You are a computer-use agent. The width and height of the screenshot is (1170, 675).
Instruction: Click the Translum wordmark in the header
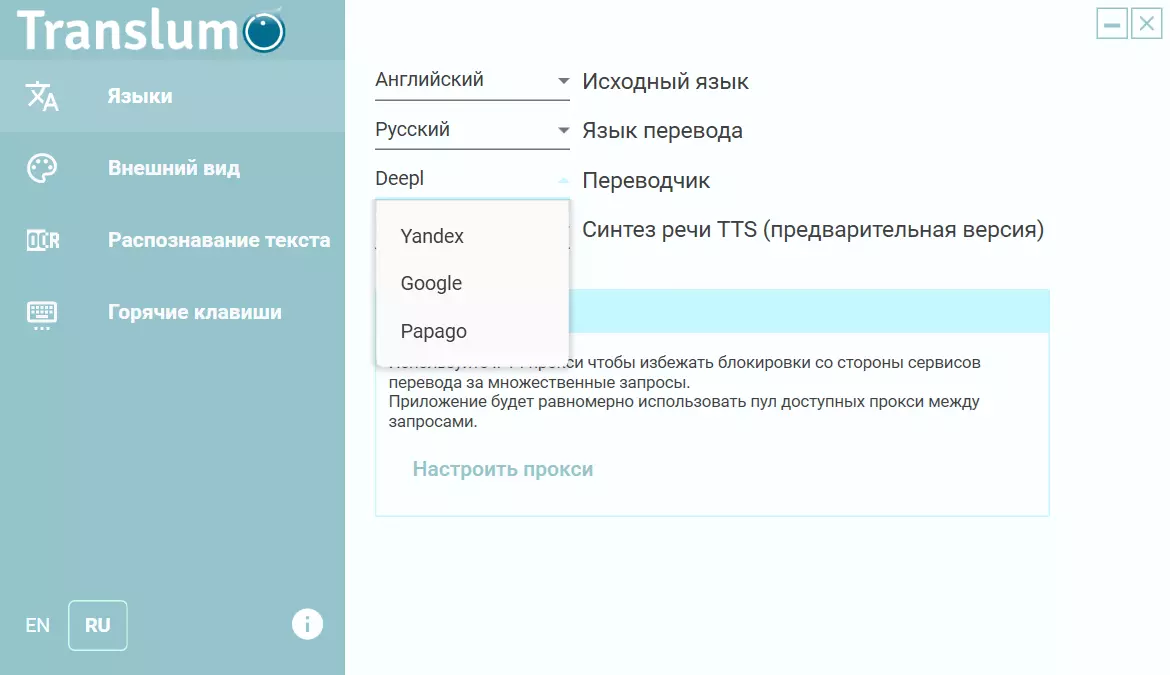(128, 31)
